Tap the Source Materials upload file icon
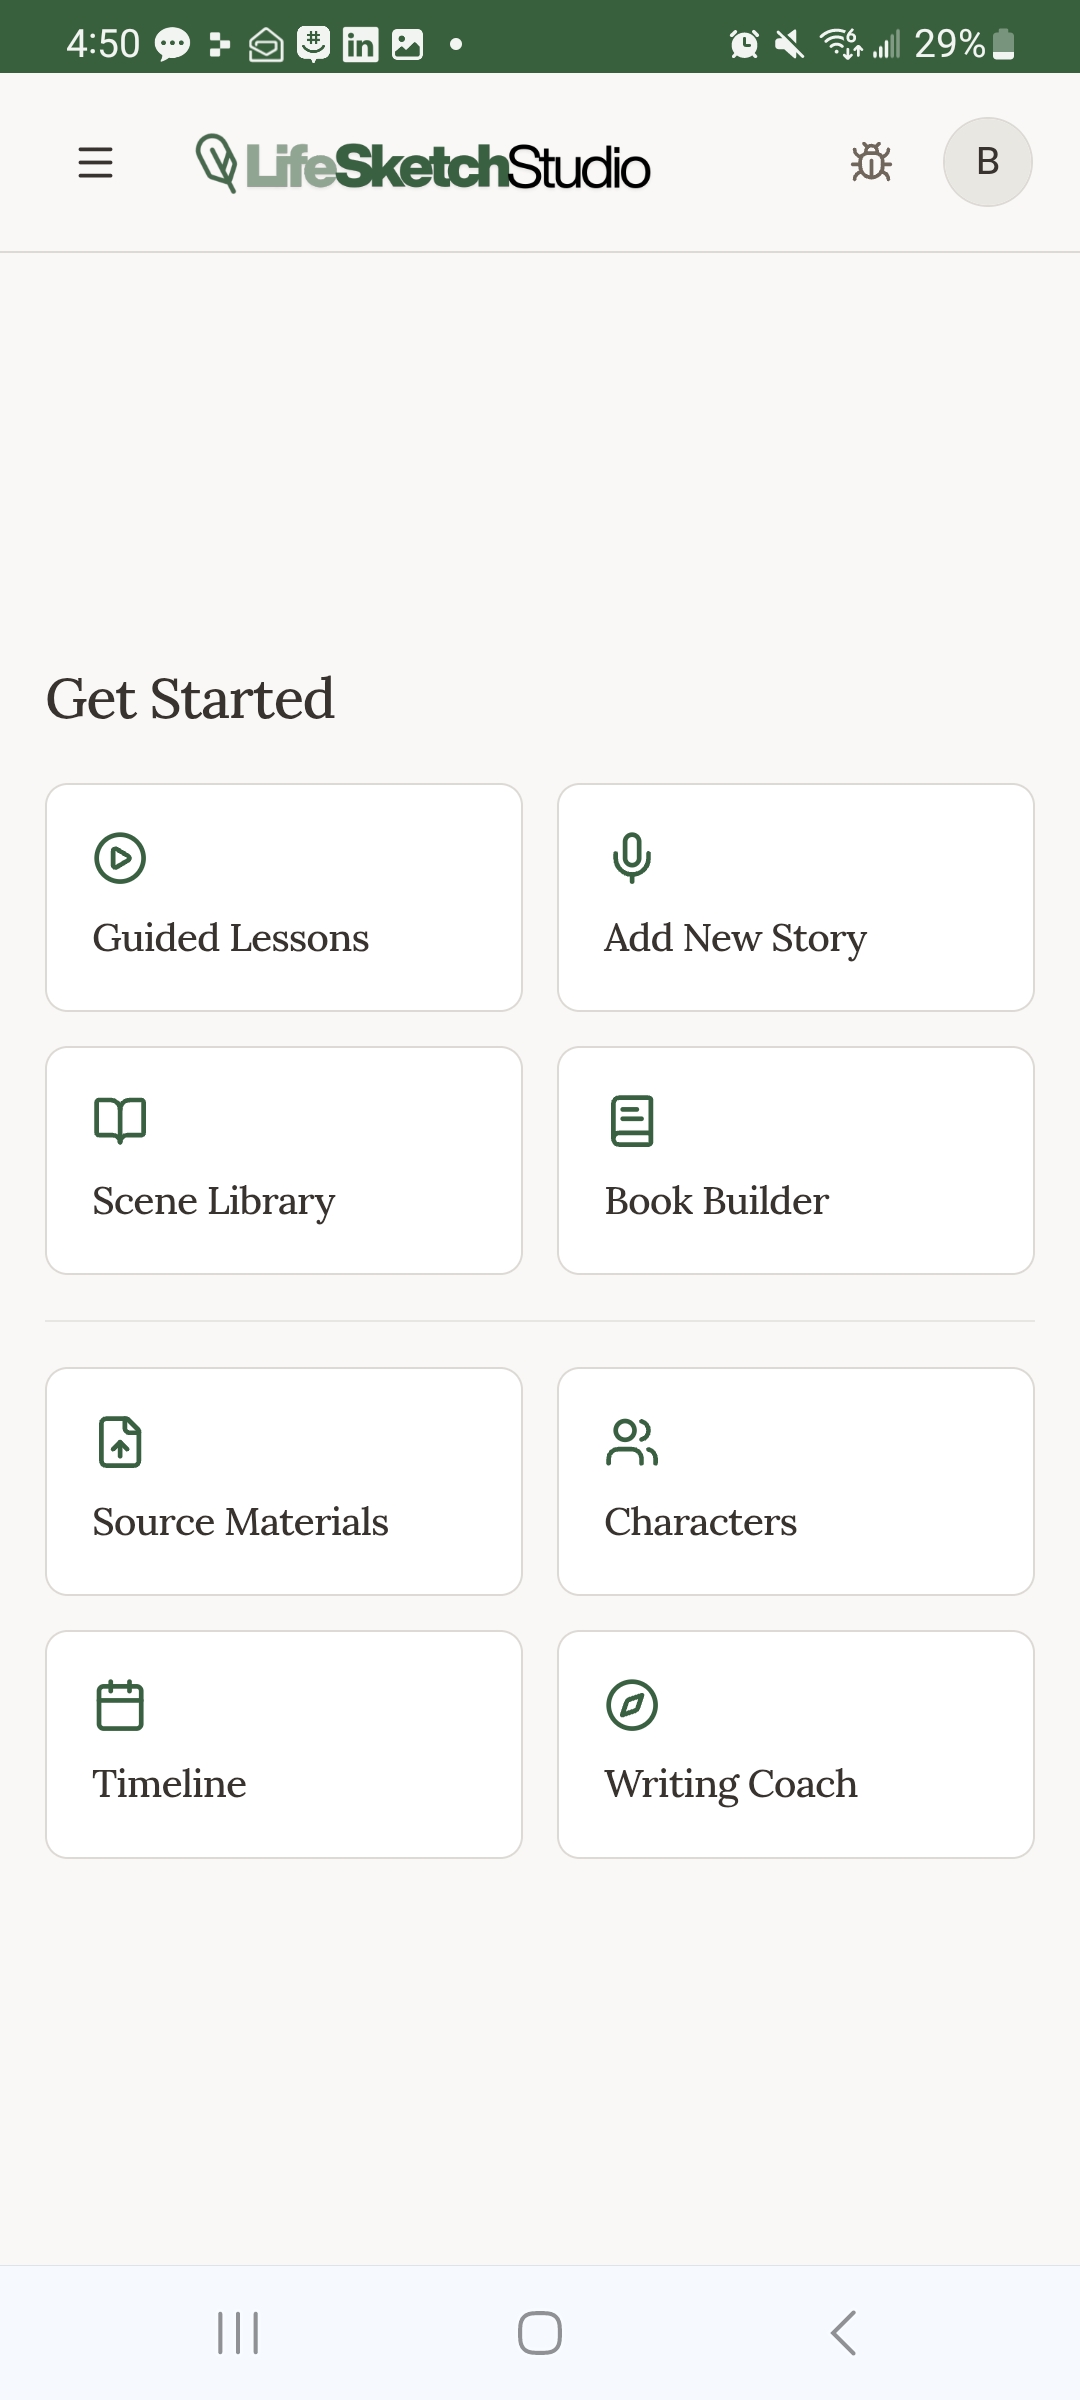 point(120,1442)
